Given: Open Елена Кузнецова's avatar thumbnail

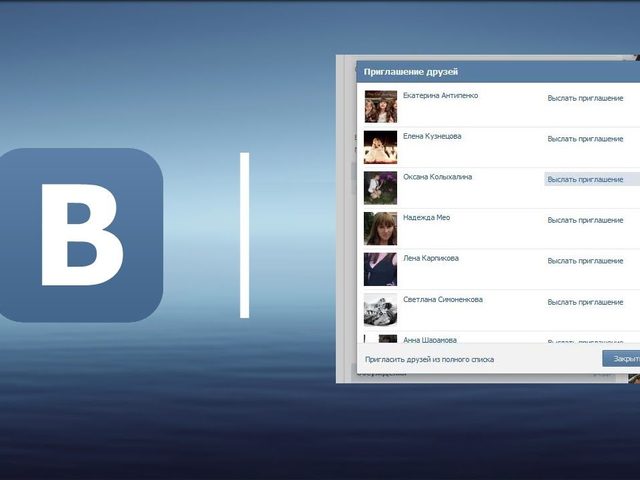Looking at the screenshot, I should (x=380, y=147).
